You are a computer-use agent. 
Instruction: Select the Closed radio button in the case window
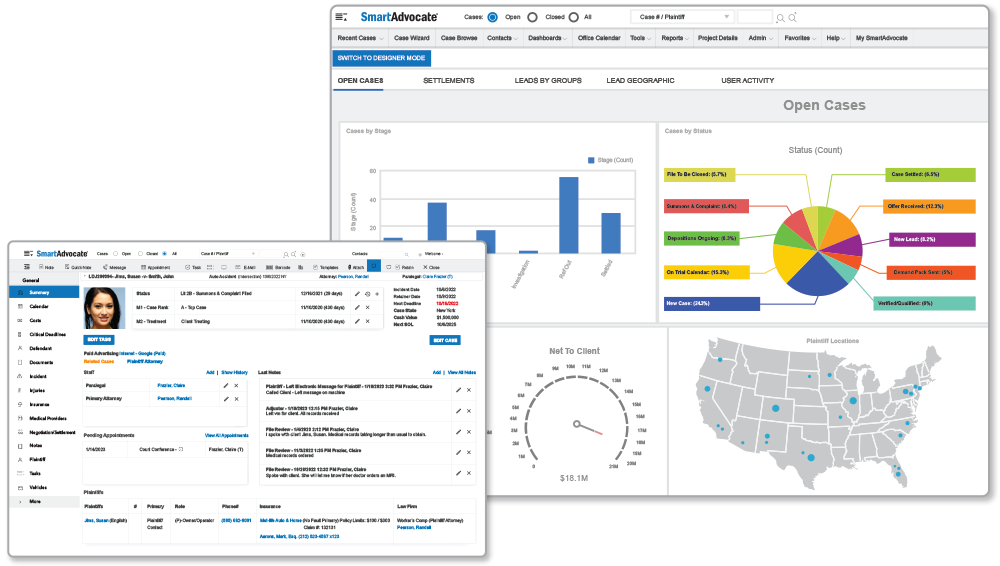coord(140,253)
